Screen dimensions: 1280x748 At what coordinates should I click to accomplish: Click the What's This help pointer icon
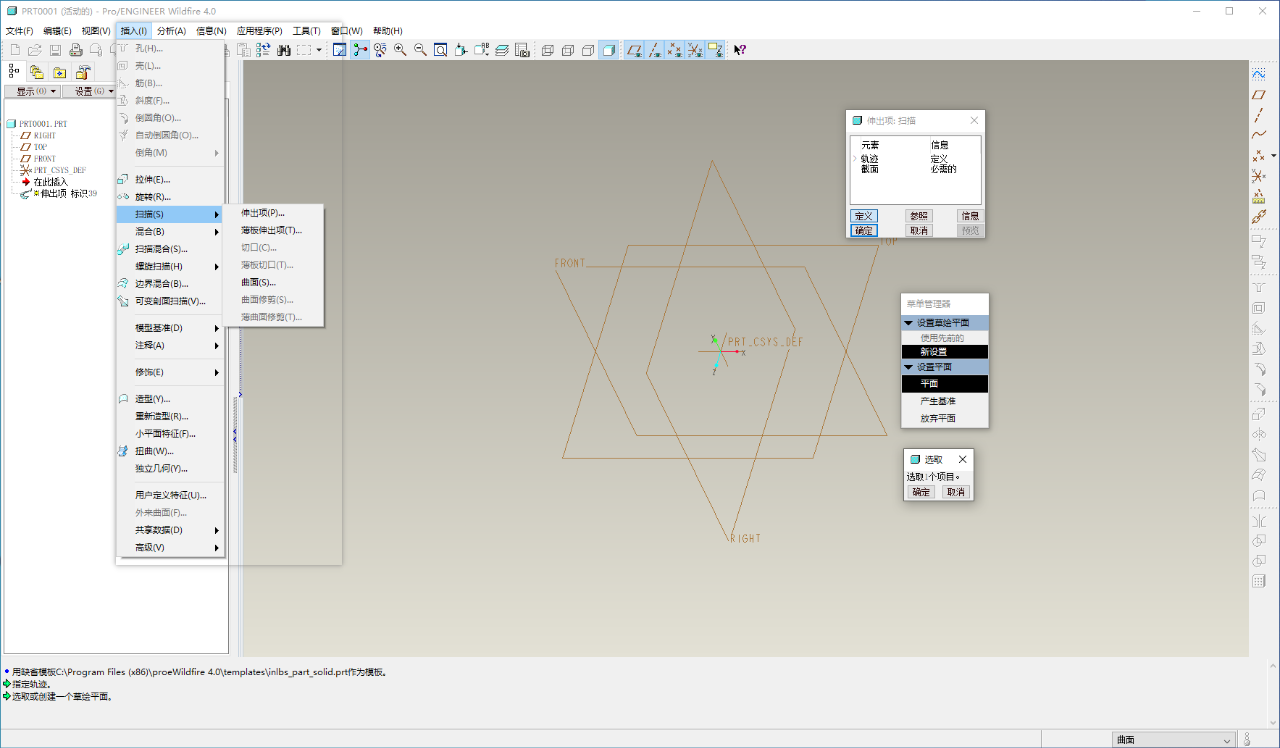pyautogui.click(x=740, y=50)
